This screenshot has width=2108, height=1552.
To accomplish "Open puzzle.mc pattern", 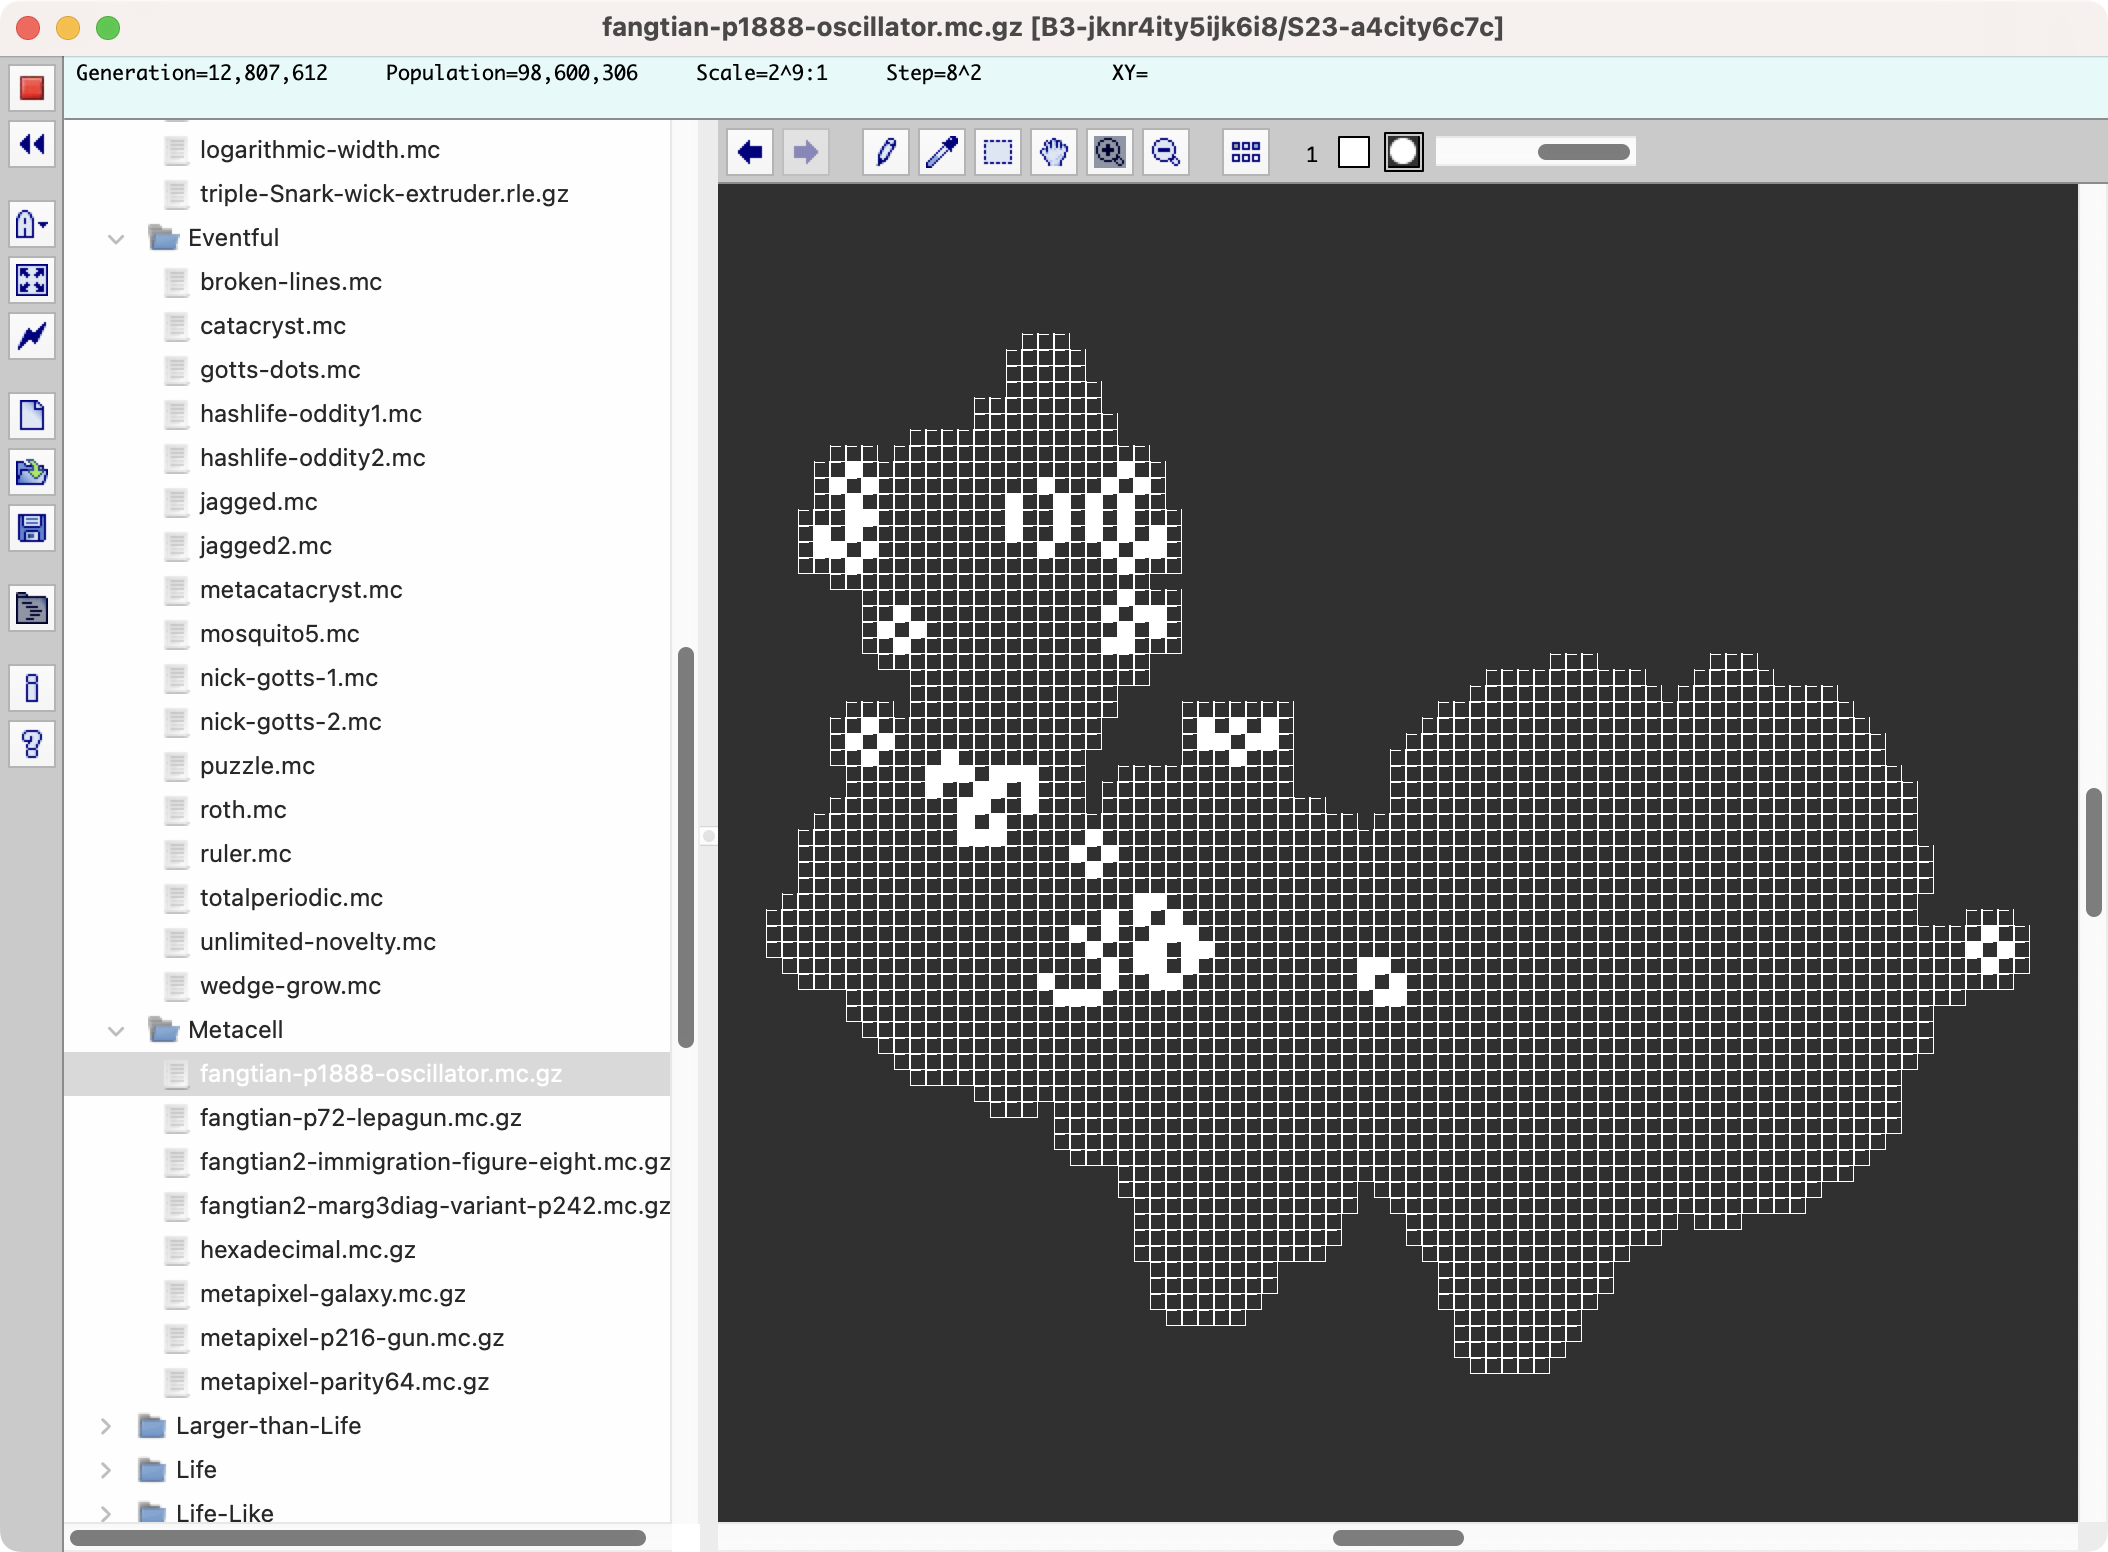I will pyautogui.click(x=257, y=766).
